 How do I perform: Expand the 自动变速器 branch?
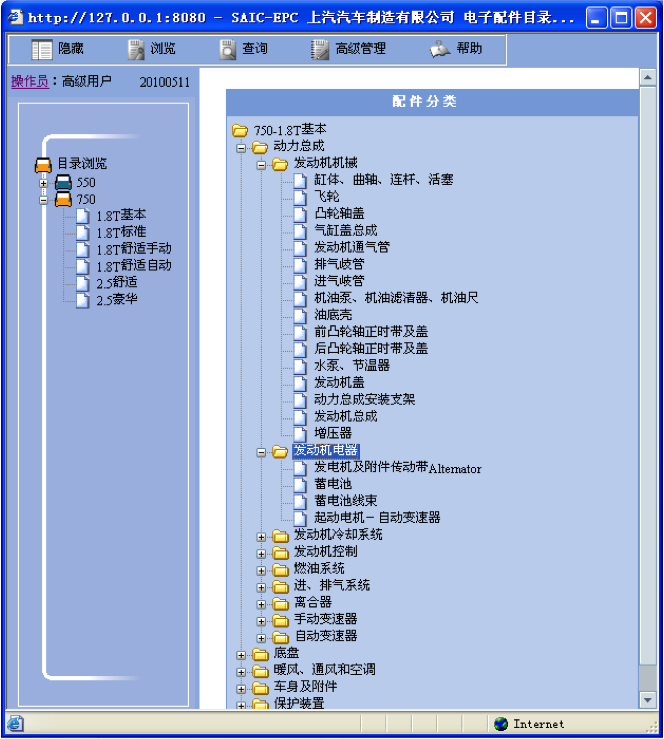click(261, 638)
